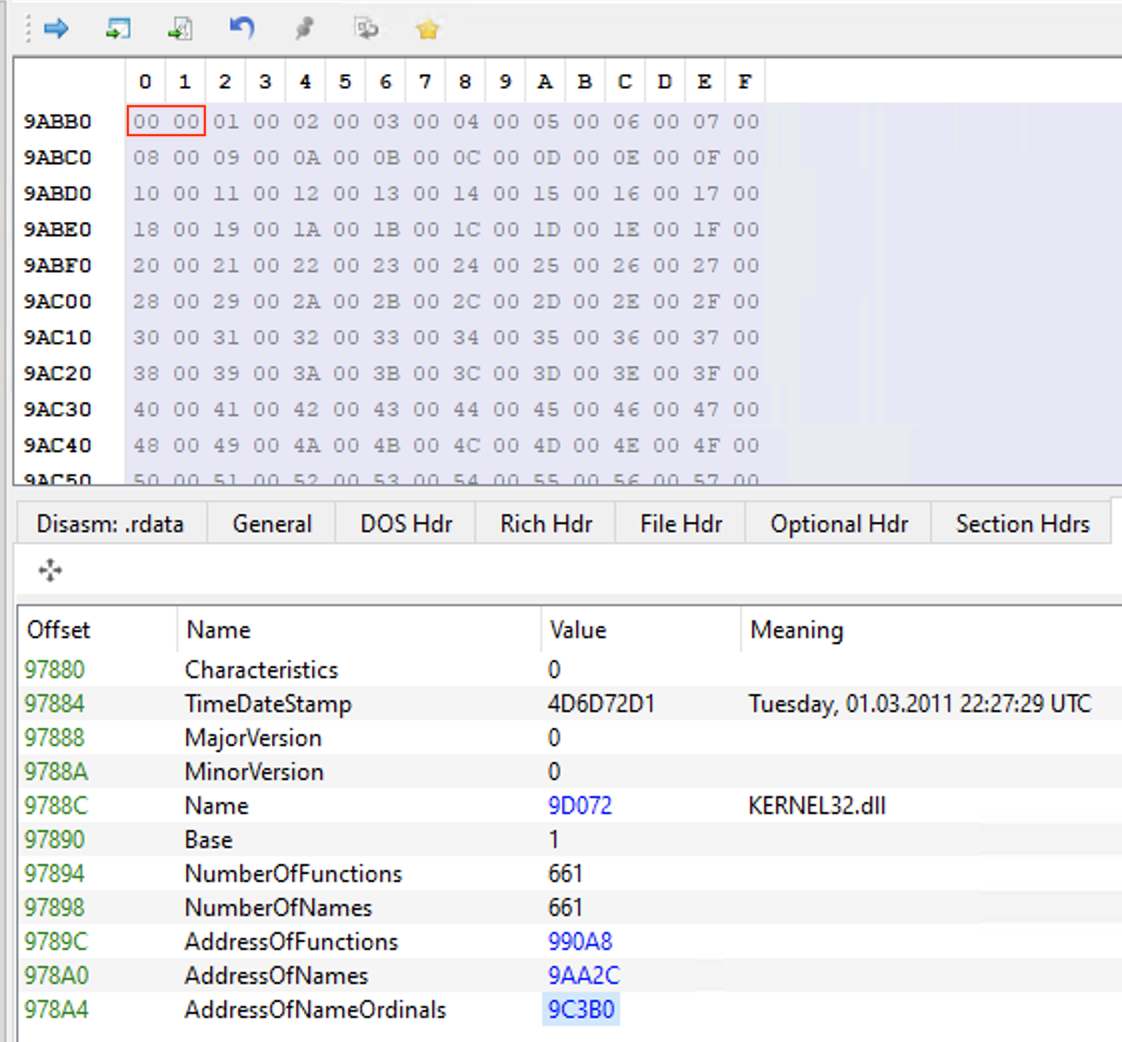Switch to the General tab

click(x=271, y=523)
